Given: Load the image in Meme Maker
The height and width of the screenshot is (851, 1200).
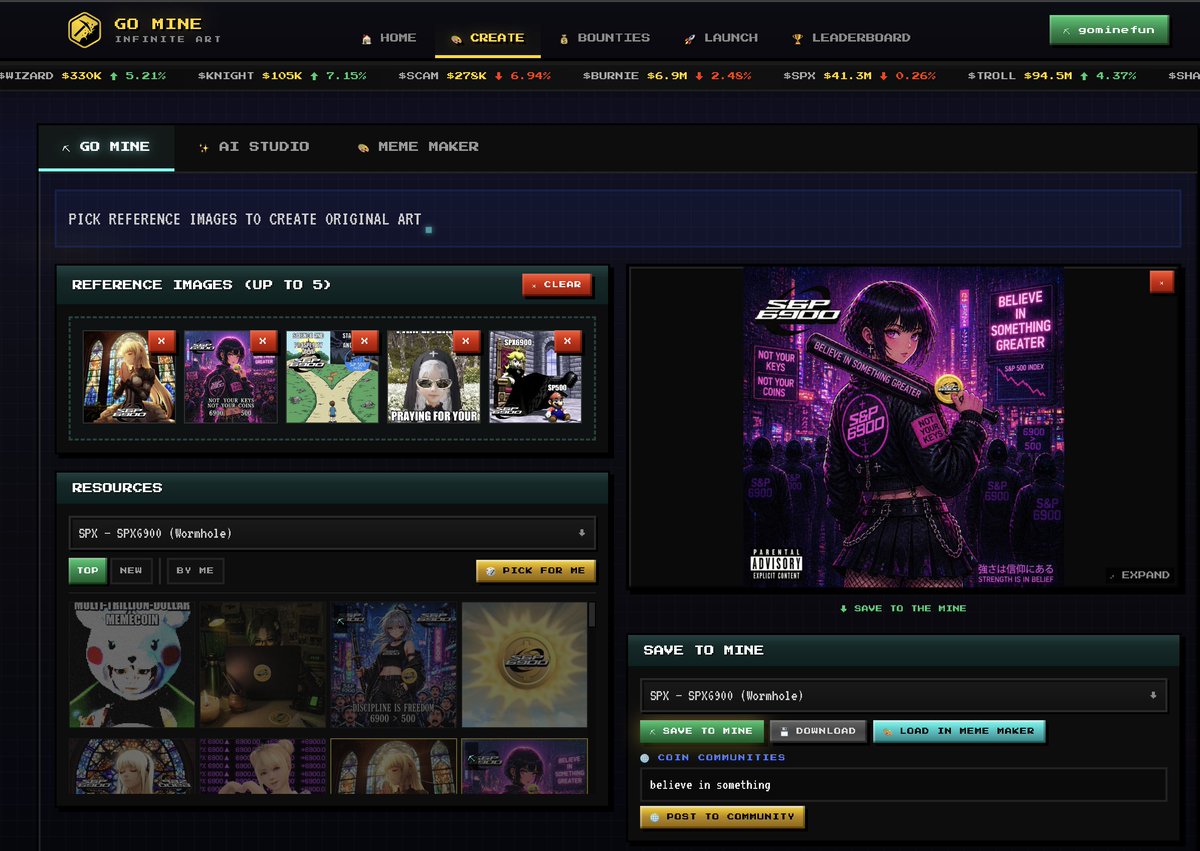Looking at the screenshot, I should (959, 731).
